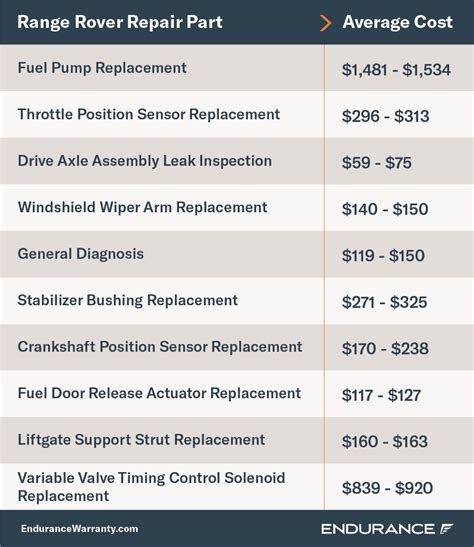Click the orange chevron arrow in header
This screenshot has width=474, height=547.
(325, 23)
